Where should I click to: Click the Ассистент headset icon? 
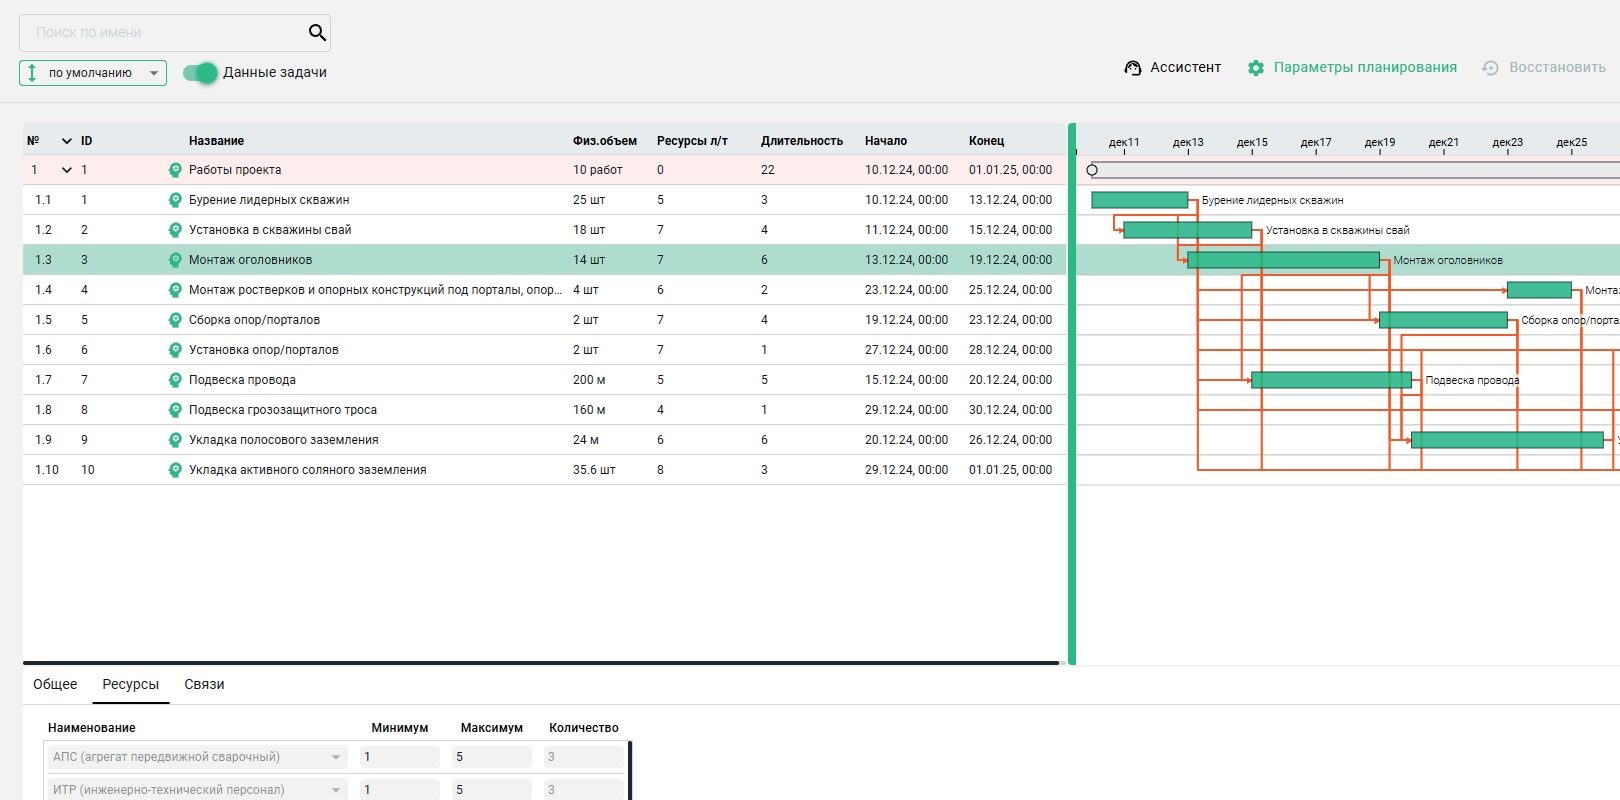point(1133,68)
